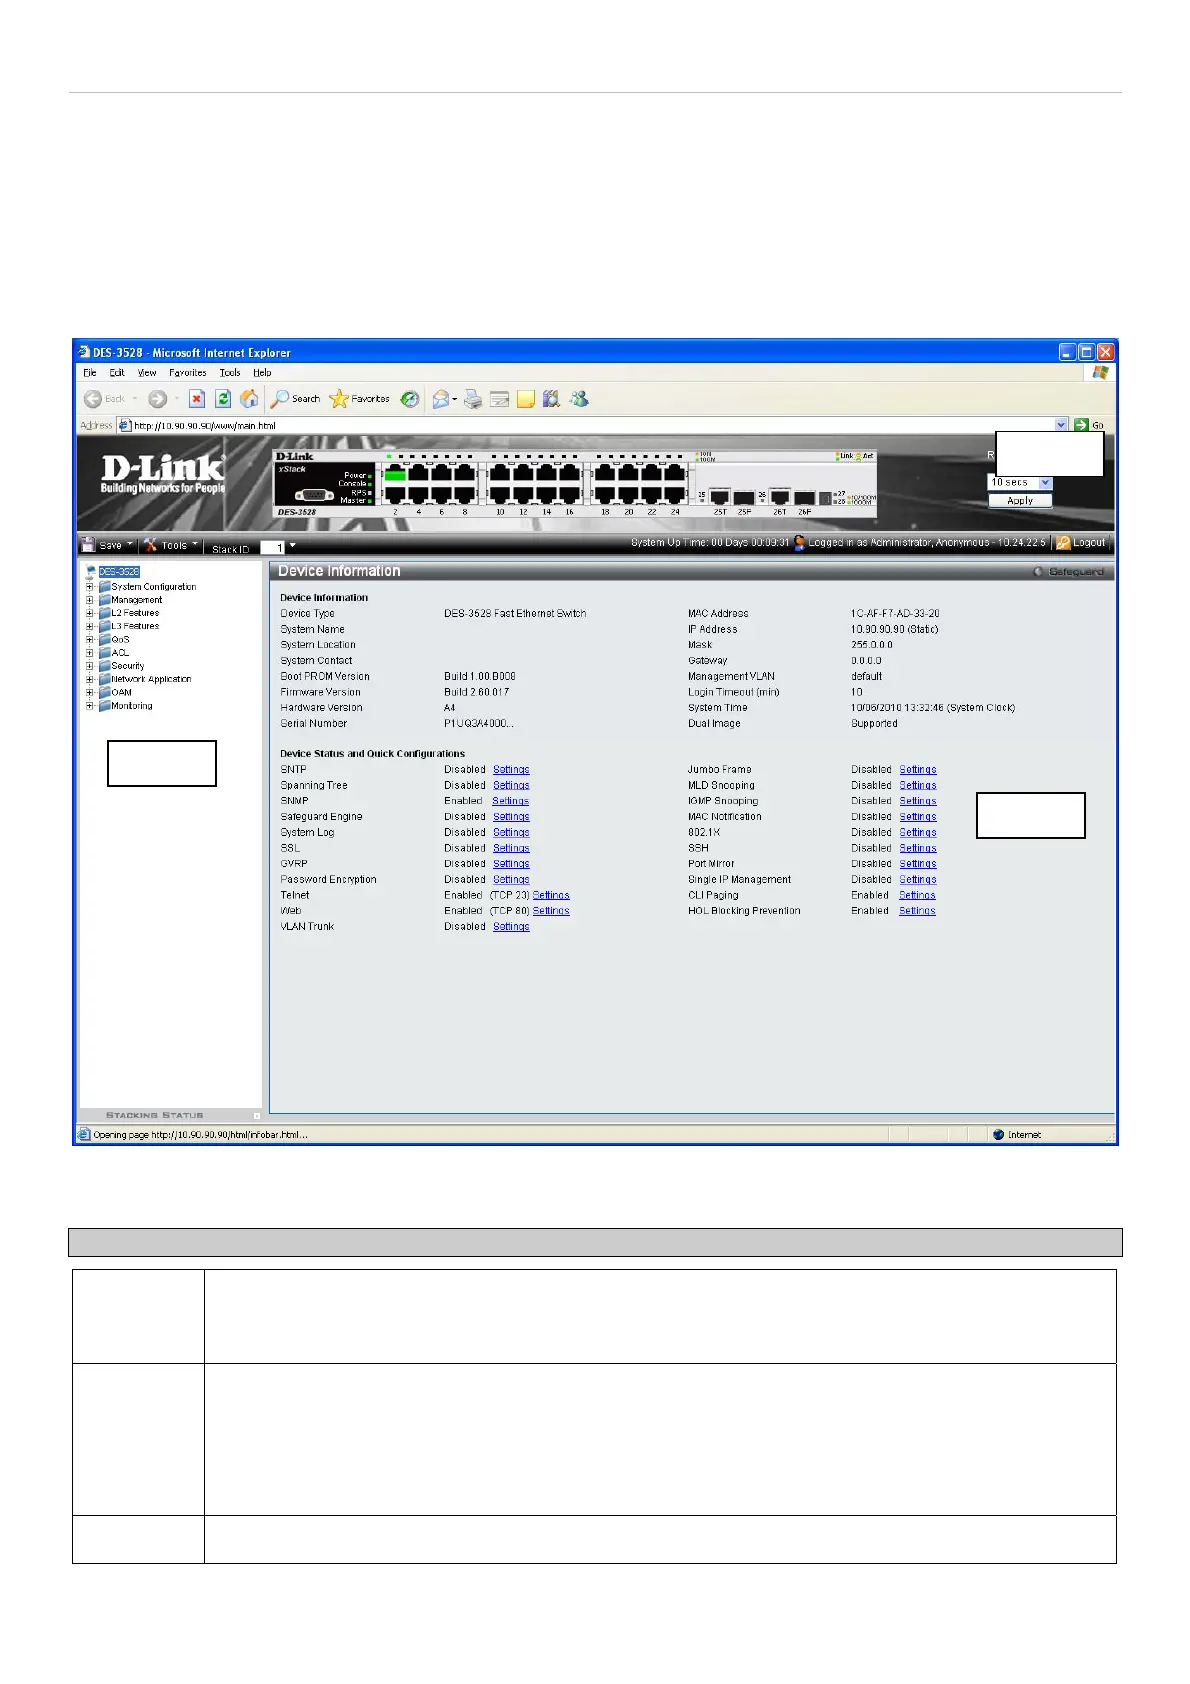Screen dimensions: 1190x1684
Task: Expand the L2 Features tree node
Action: 90,613
